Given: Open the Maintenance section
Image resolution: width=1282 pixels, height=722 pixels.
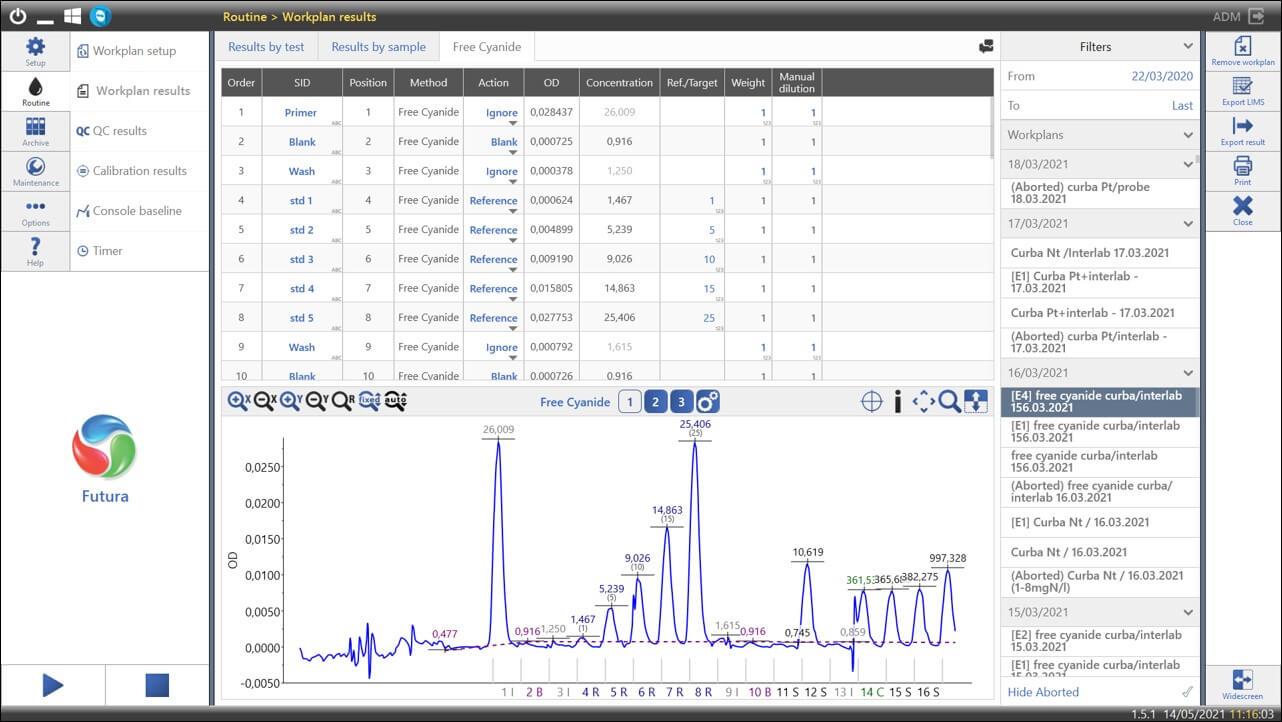Looking at the screenshot, I should coord(35,171).
